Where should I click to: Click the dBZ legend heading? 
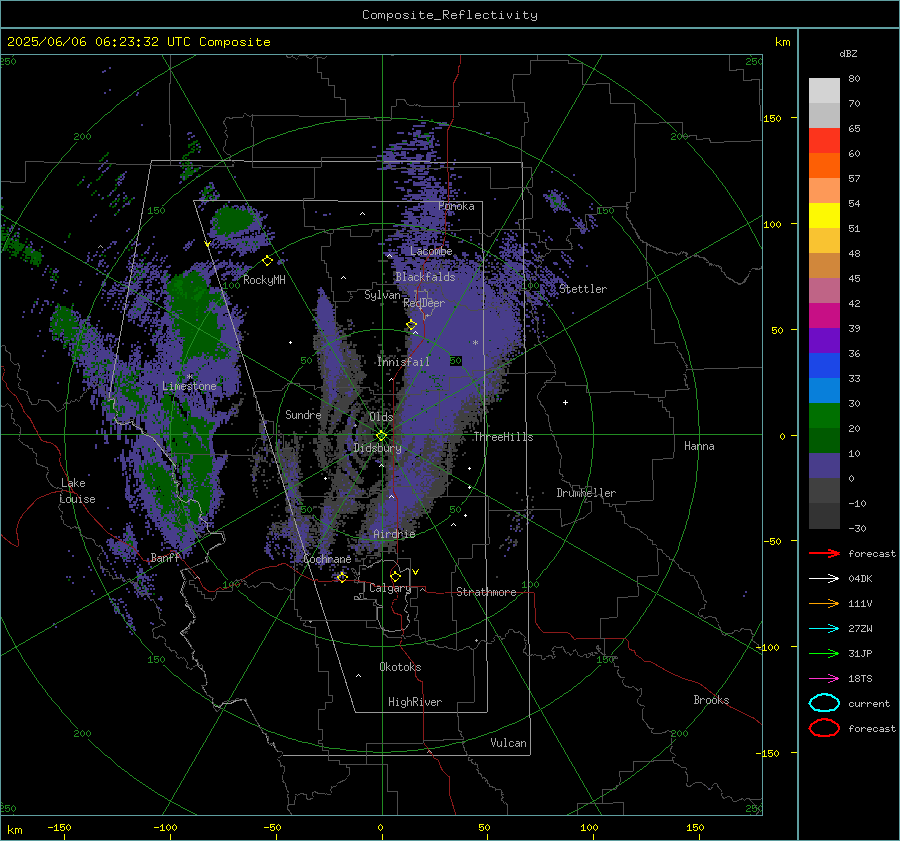(848, 53)
